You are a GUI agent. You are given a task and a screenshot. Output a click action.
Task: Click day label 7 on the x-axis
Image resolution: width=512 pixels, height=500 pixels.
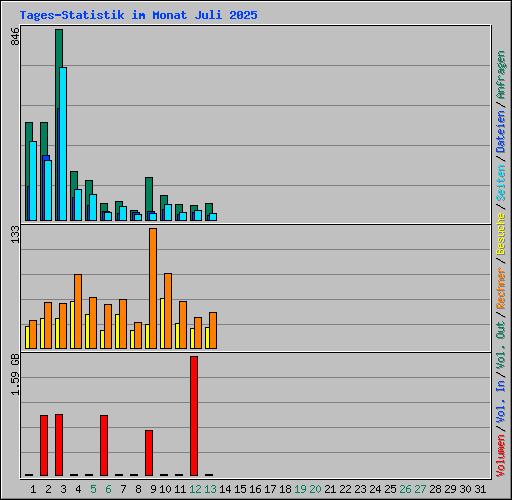[x=123, y=489]
